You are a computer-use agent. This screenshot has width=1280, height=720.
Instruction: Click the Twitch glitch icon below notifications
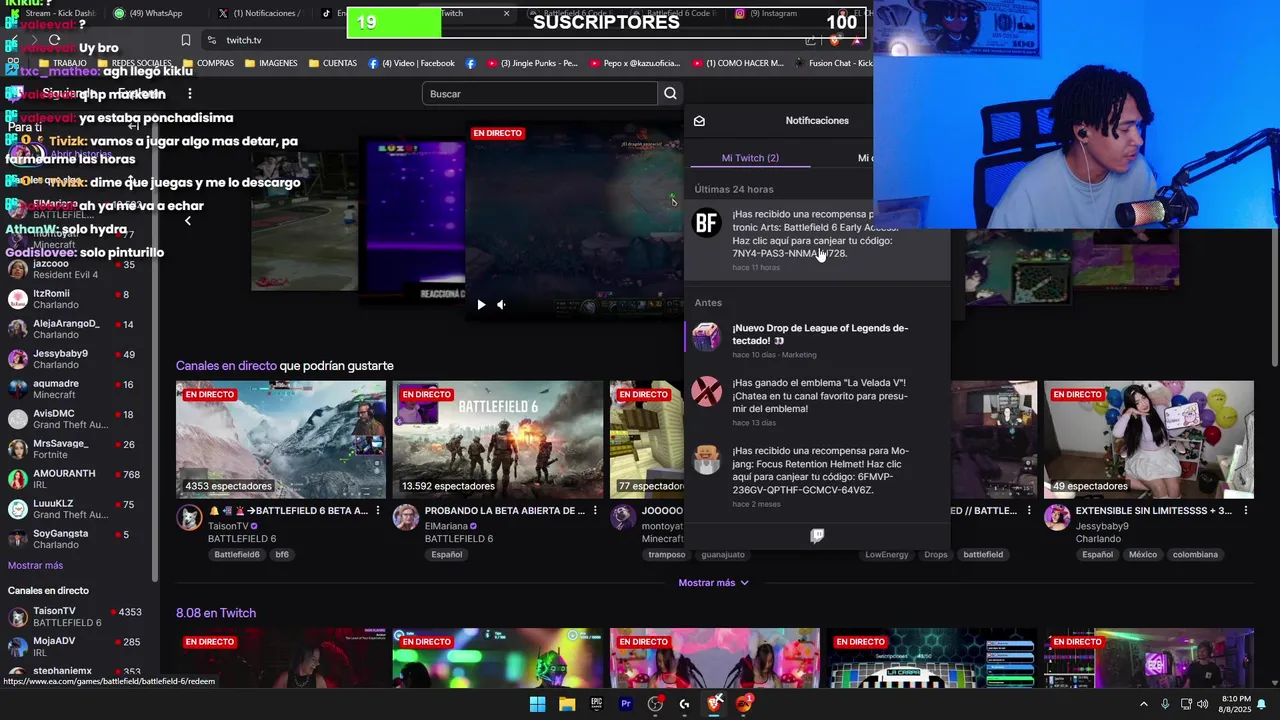[x=817, y=536]
